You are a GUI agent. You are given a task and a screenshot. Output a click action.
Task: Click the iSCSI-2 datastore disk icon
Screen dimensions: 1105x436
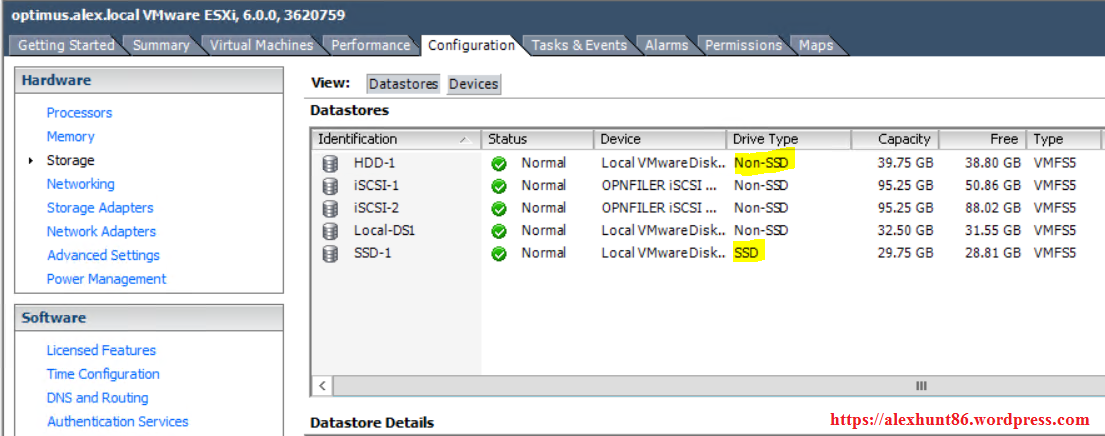[x=330, y=208]
